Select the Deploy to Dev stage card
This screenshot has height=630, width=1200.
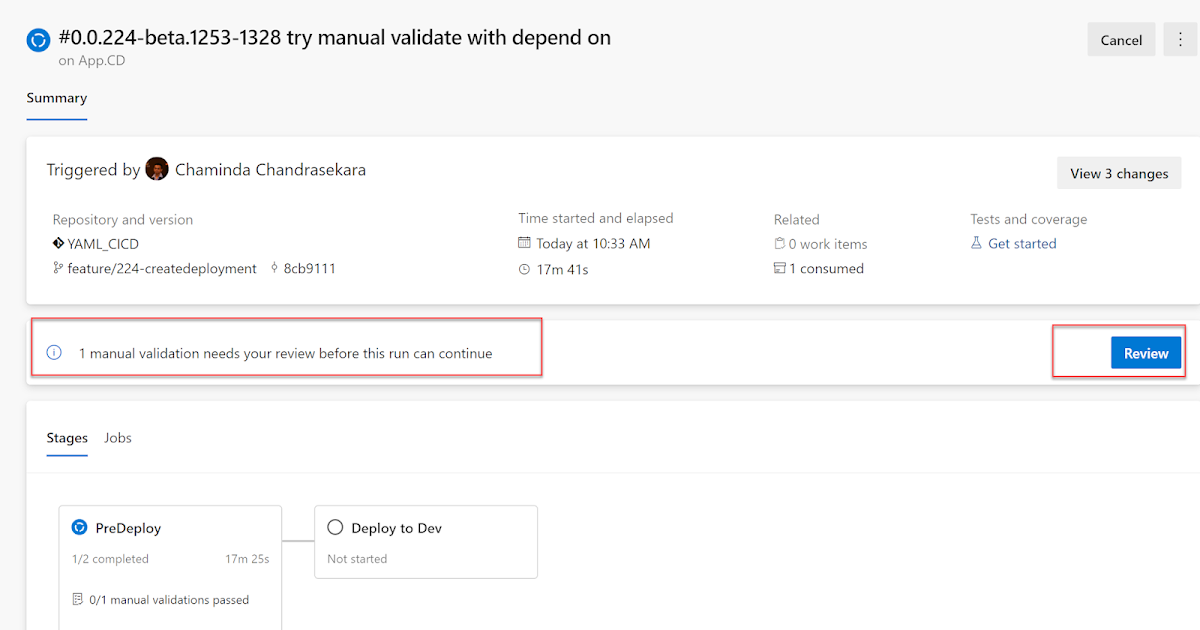pos(426,542)
